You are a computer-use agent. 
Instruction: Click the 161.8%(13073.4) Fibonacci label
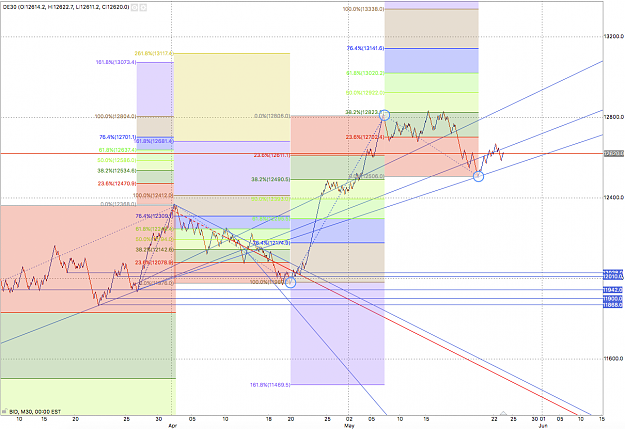click(x=116, y=62)
